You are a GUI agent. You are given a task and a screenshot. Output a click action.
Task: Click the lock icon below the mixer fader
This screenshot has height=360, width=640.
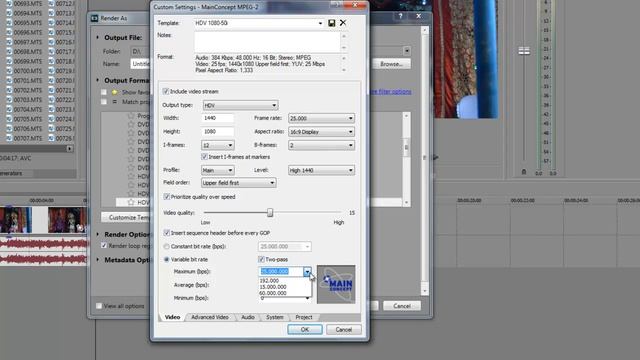(524, 172)
